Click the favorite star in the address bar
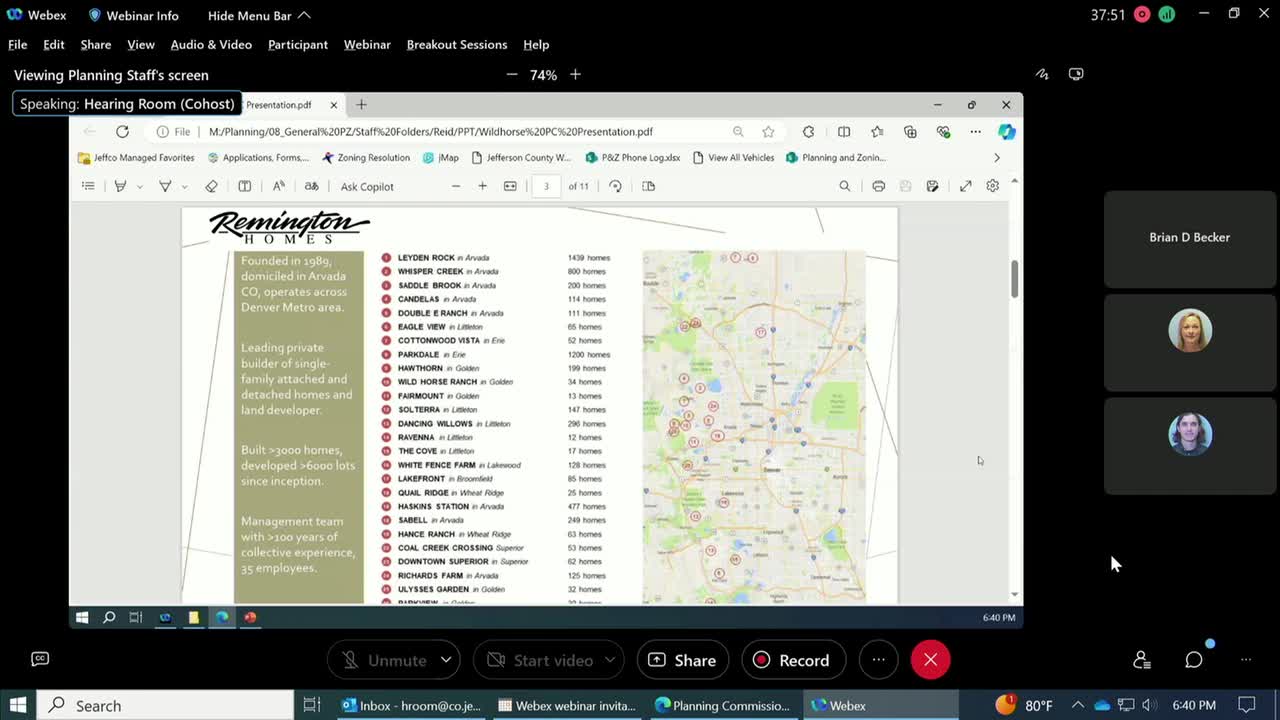This screenshot has width=1280, height=720. pyautogui.click(x=768, y=131)
